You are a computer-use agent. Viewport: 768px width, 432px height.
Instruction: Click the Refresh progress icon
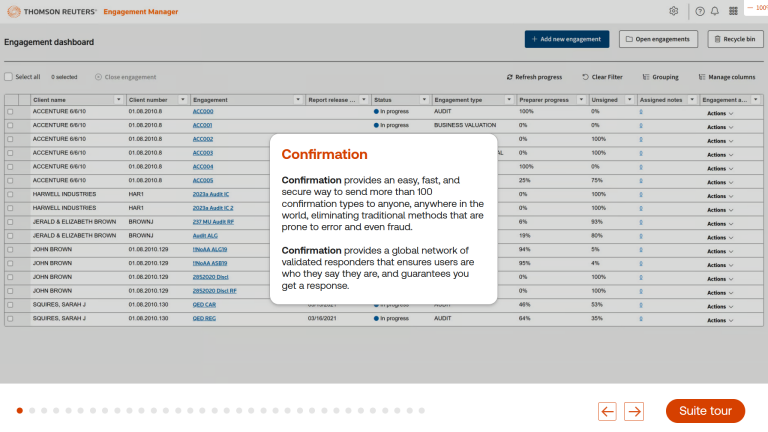pos(509,77)
